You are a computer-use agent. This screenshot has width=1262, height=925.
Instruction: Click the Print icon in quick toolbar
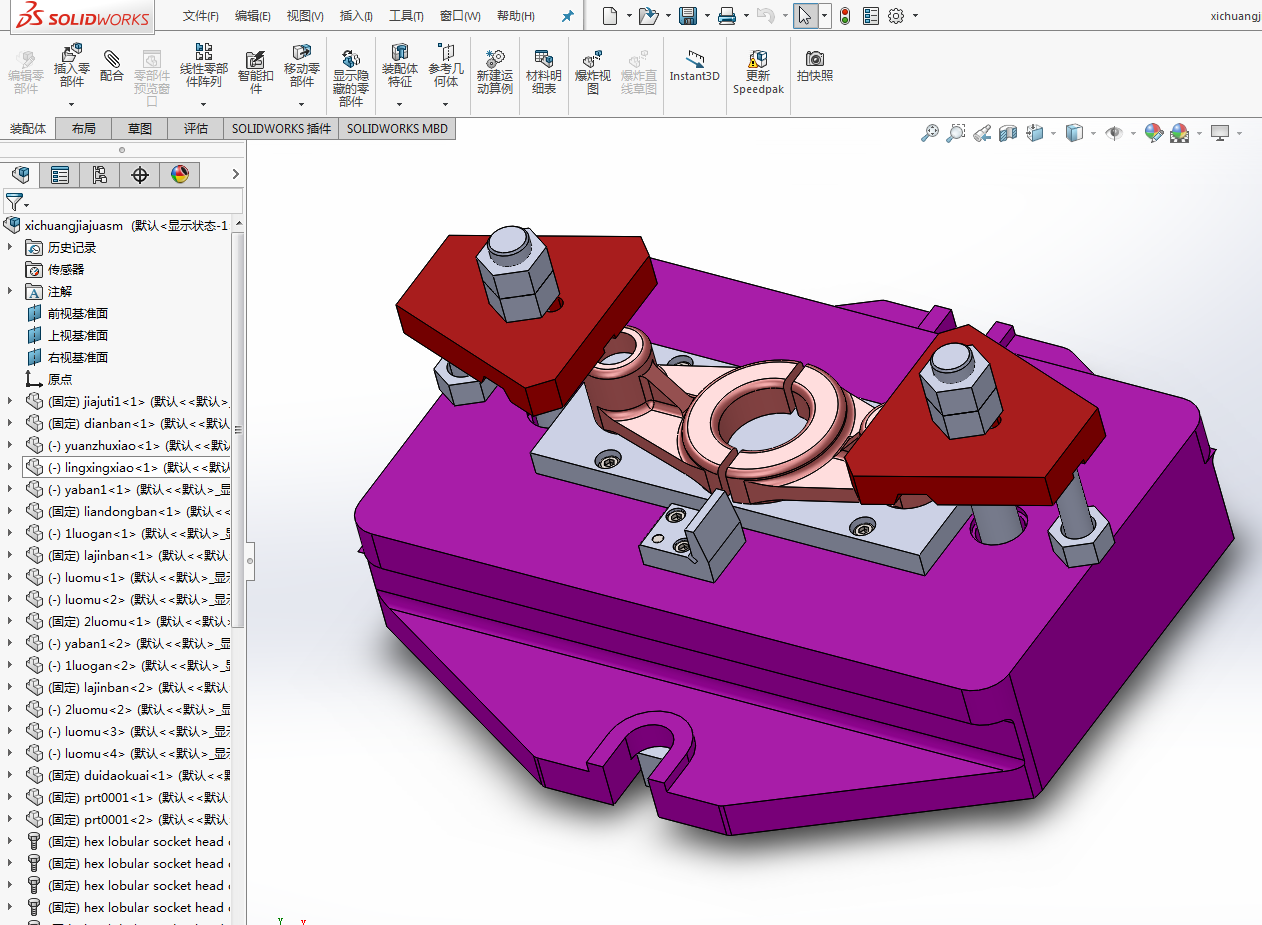727,16
